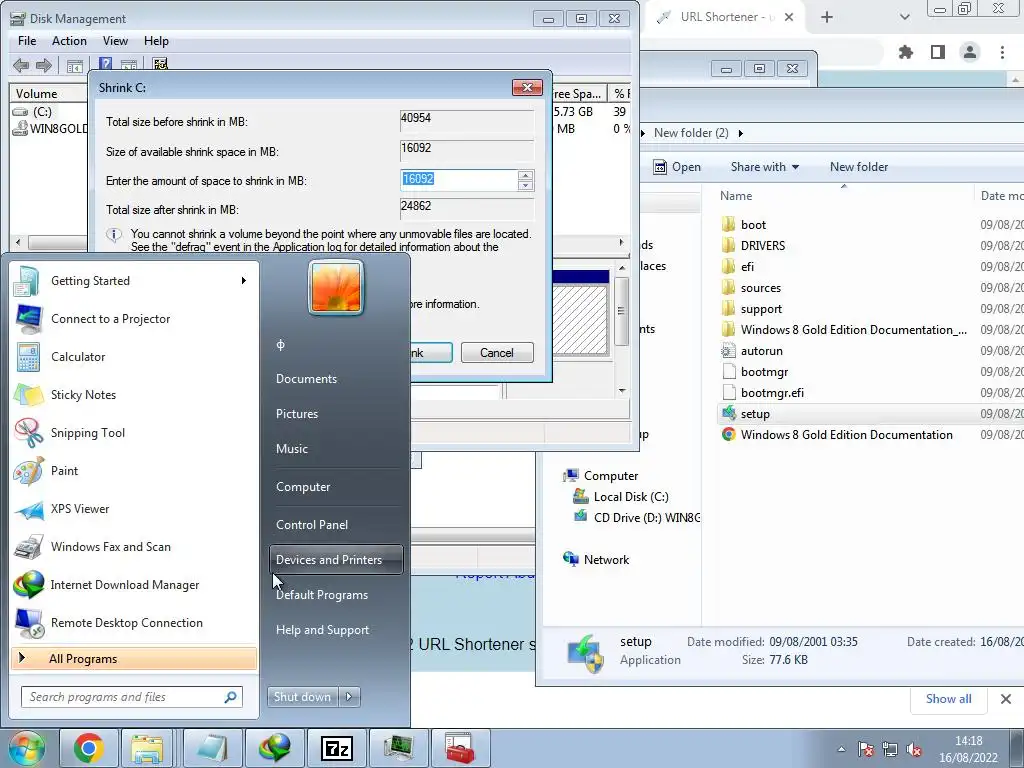
Task: Click the blue Help icon in Disk Management
Action: click(x=105, y=64)
